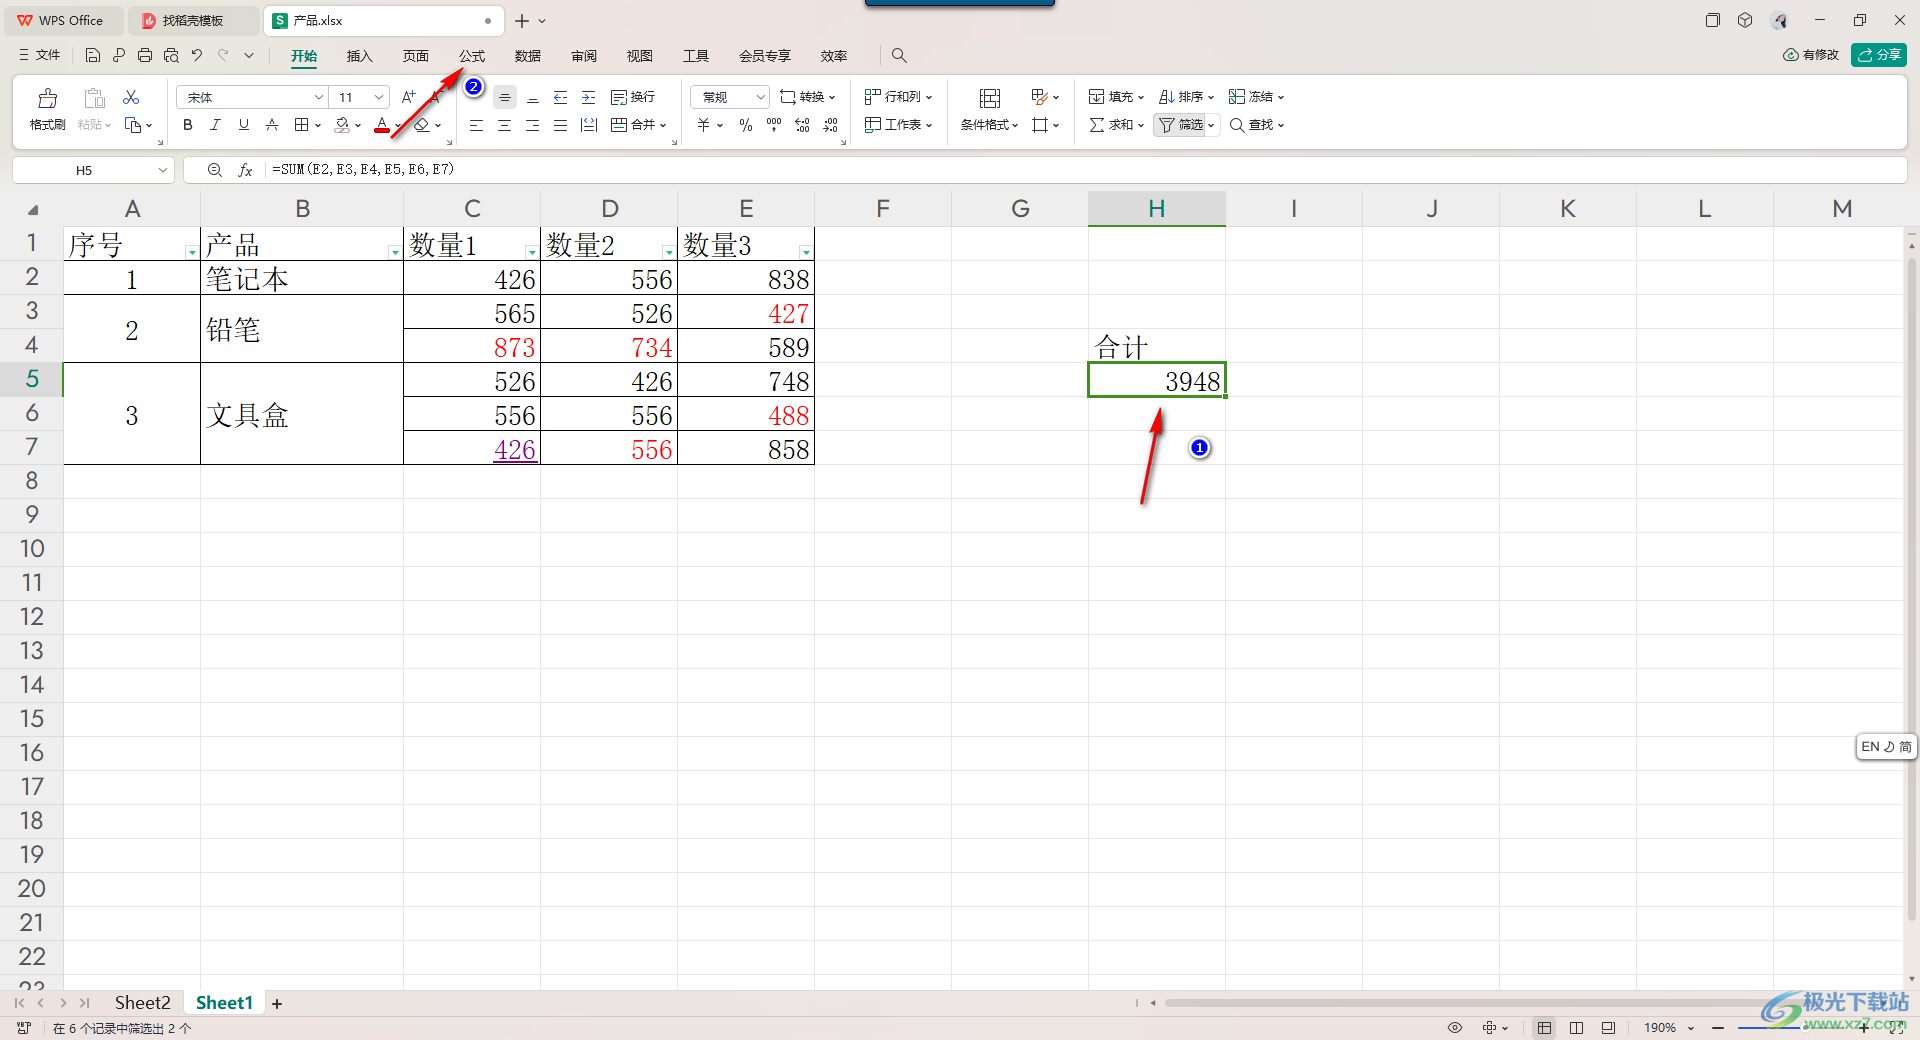This screenshot has width=1920, height=1040.
Task: Click the zoom magnifier icon in formula bar
Action: 214,170
